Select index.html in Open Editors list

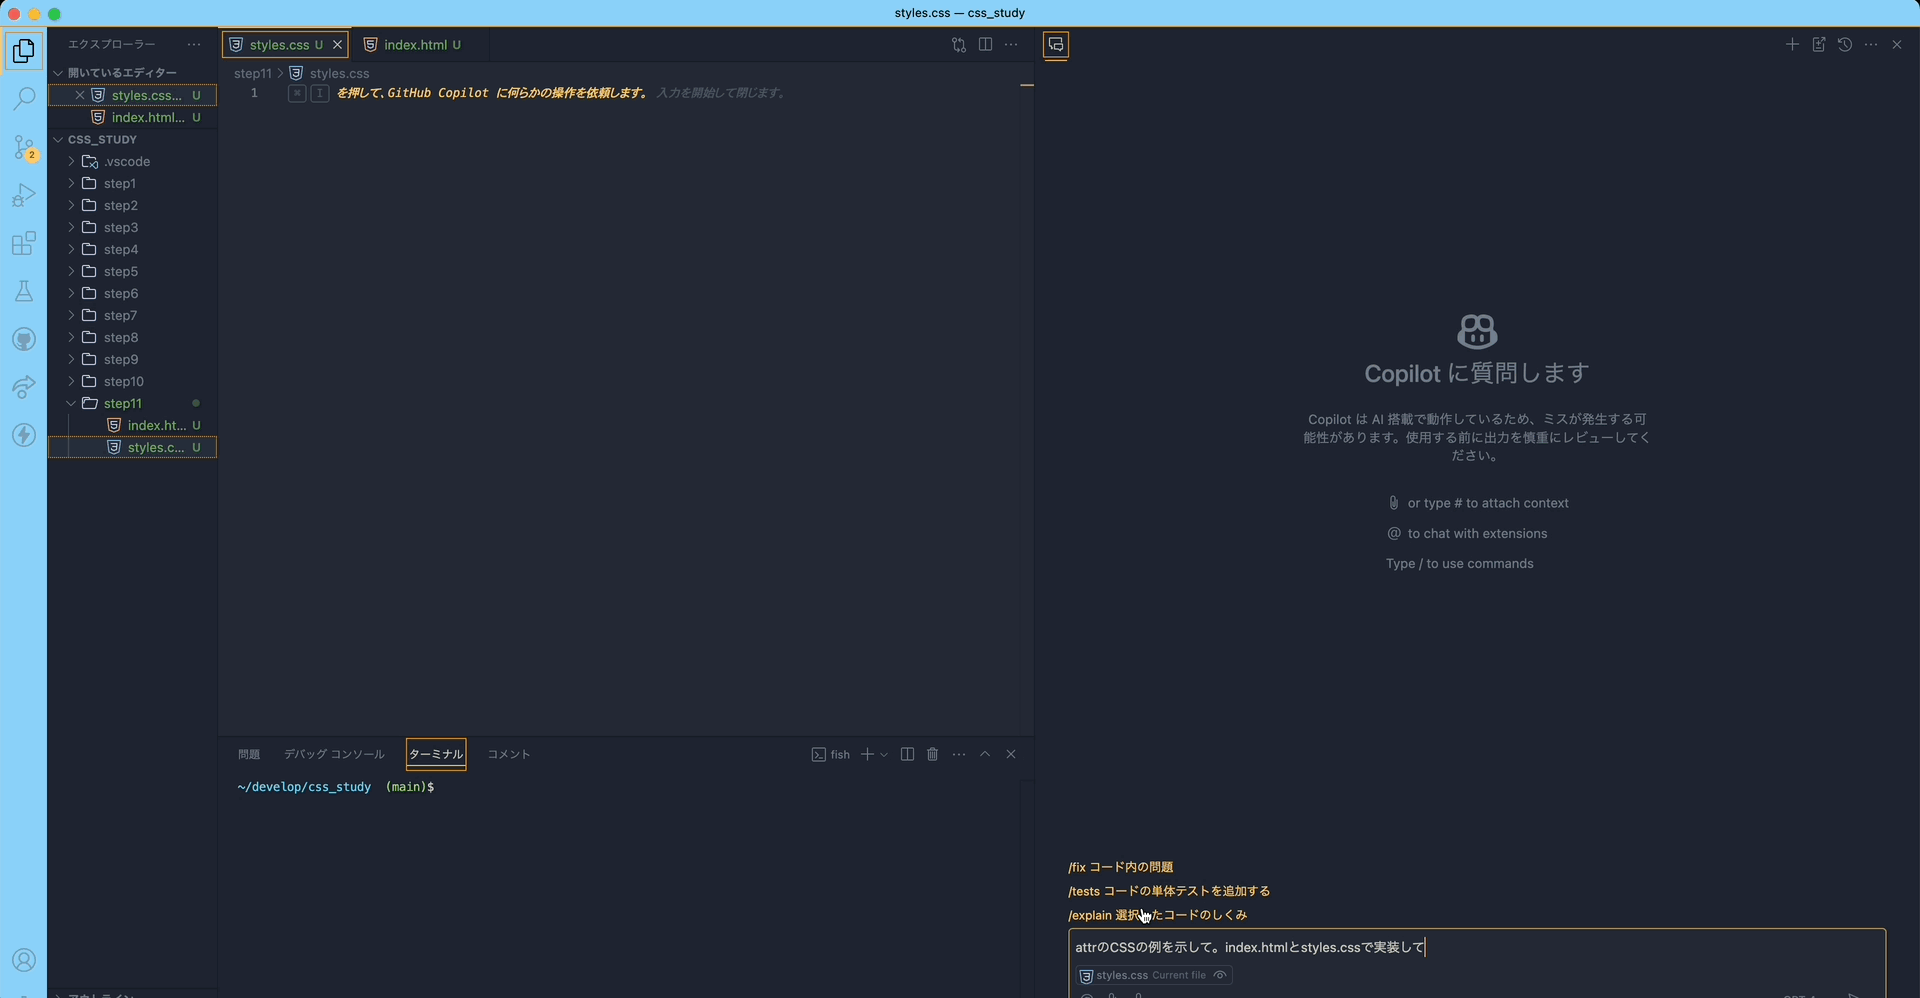coord(132,118)
